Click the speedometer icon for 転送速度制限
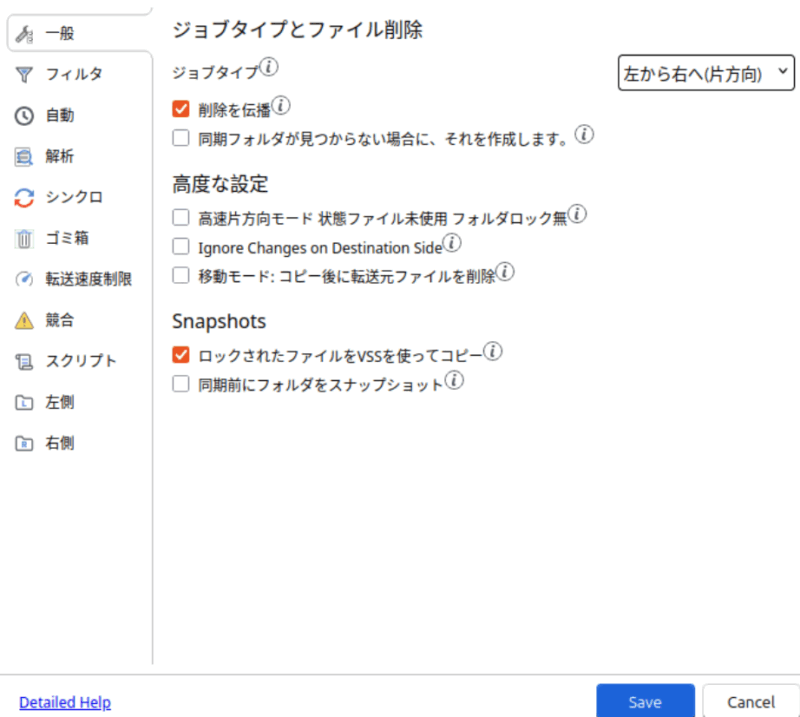Viewport: 800px width, 717px height. coord(25,279)
